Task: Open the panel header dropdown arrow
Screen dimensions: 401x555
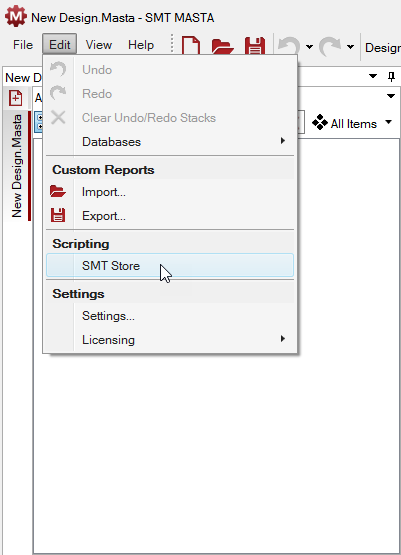Action: pos(373,76)
